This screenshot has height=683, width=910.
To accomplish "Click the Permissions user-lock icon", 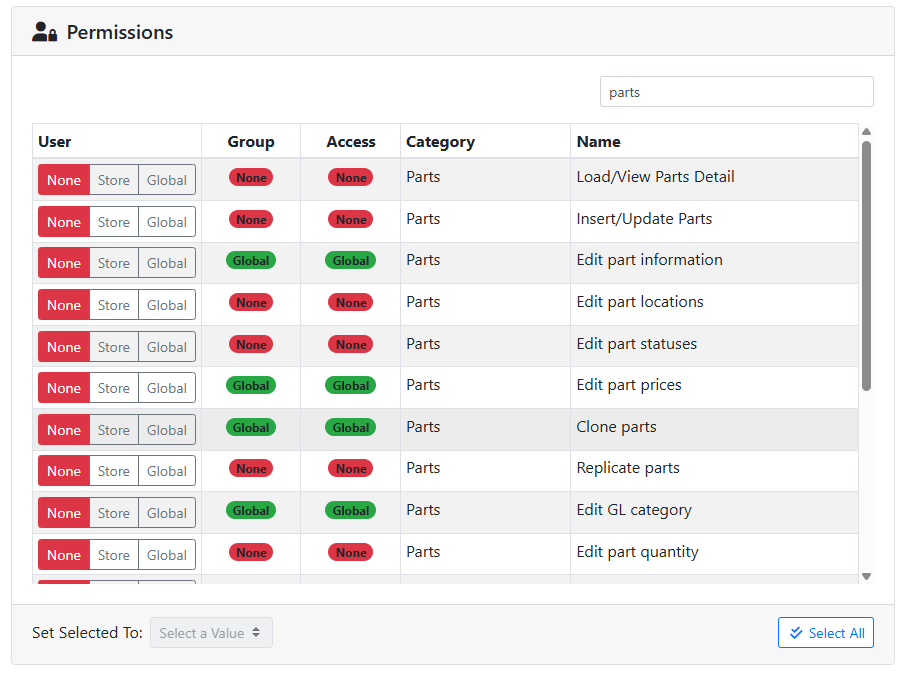I will [44, 32].
